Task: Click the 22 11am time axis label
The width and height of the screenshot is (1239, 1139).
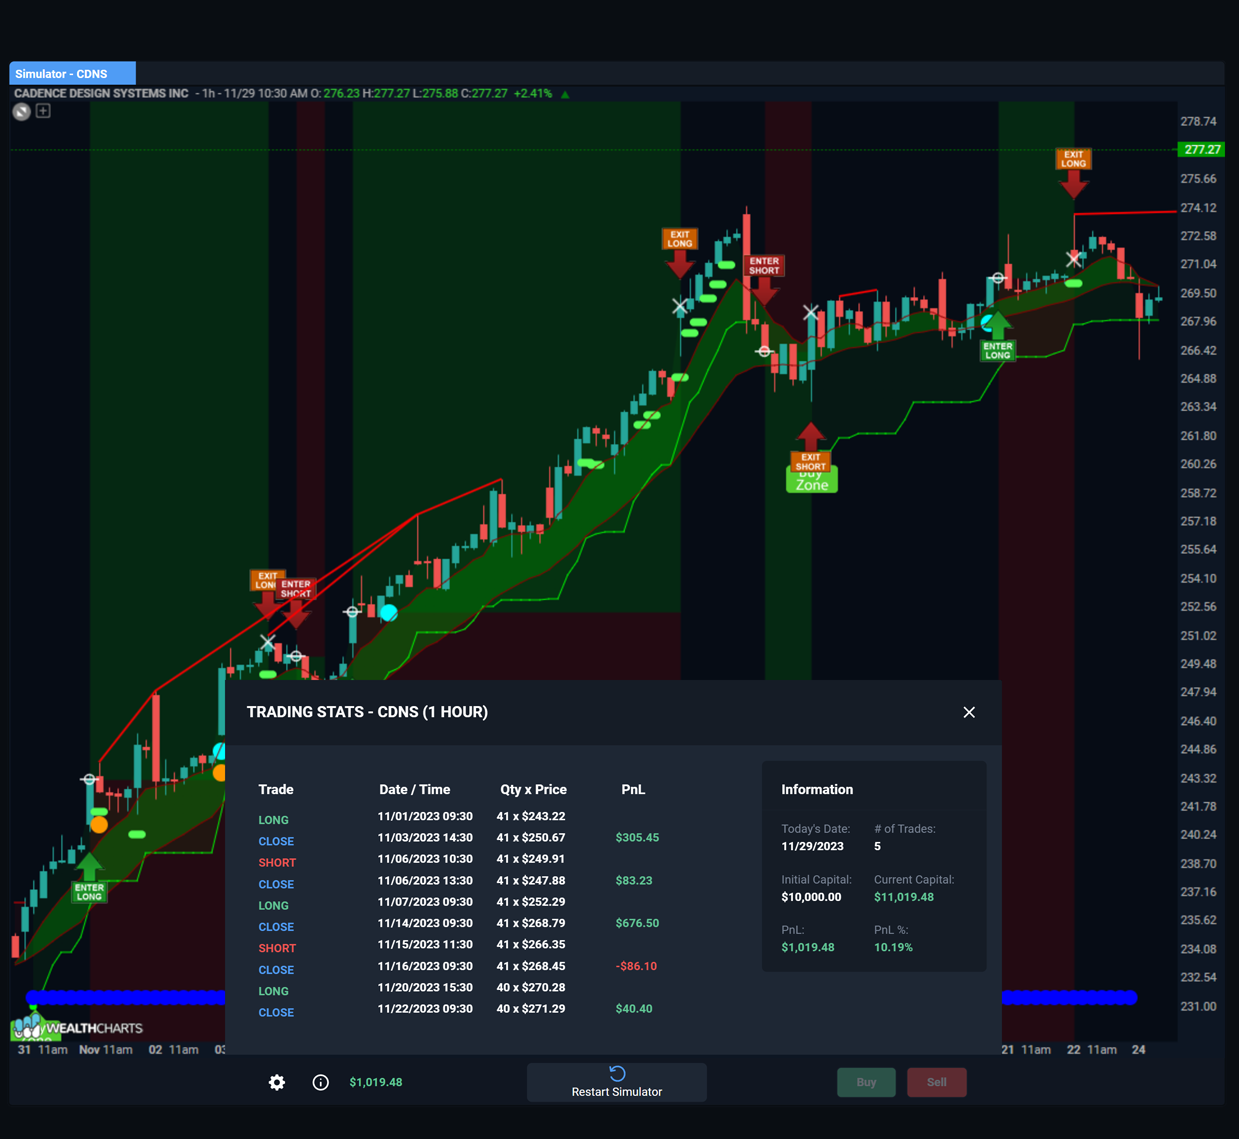Action: point(1092,1050)
